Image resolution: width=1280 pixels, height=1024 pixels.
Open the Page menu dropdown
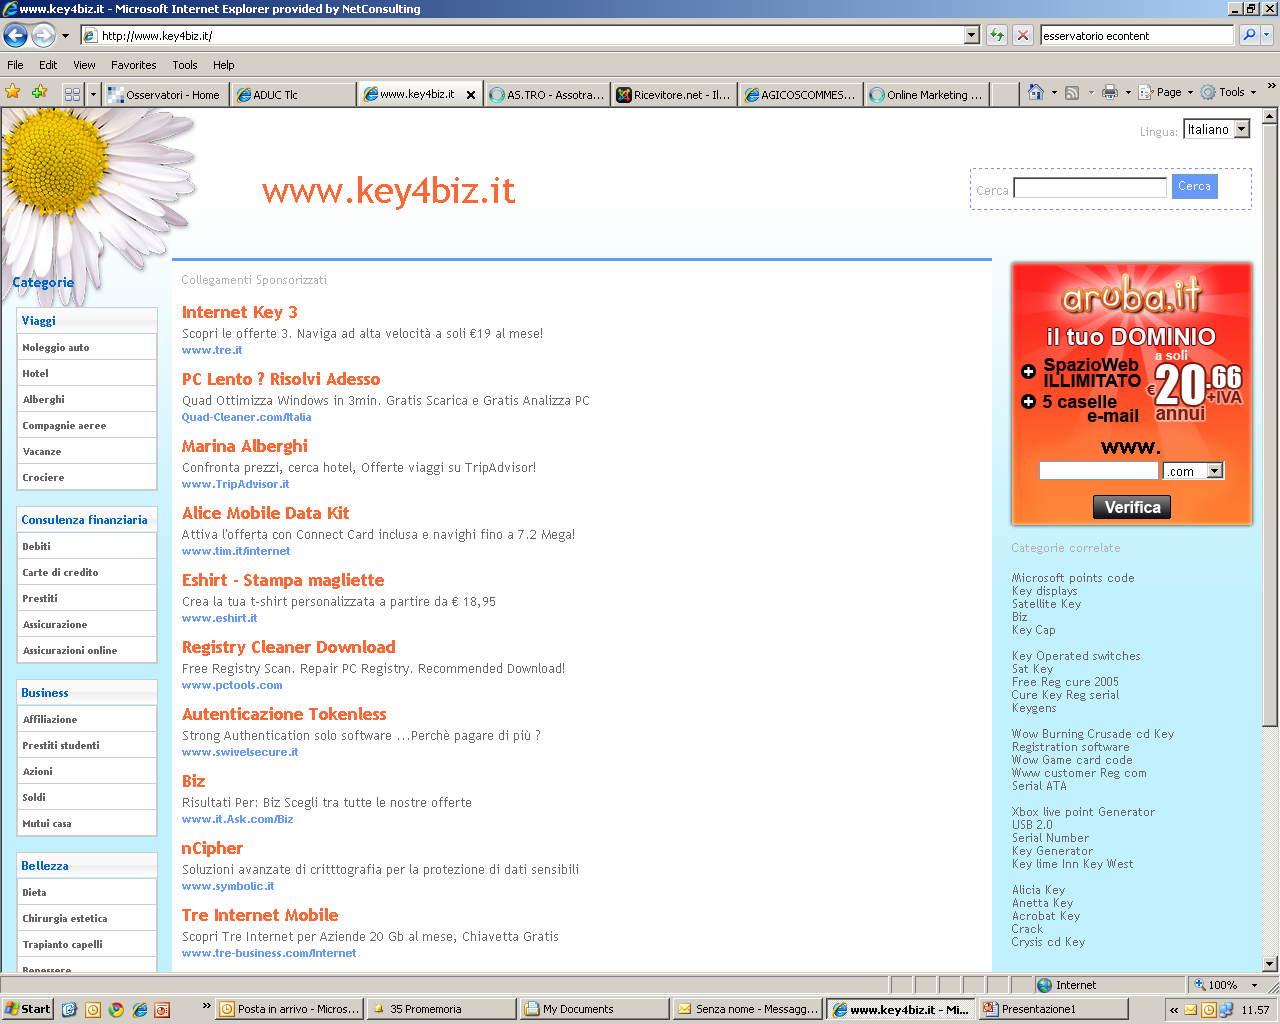point(1166,92)
